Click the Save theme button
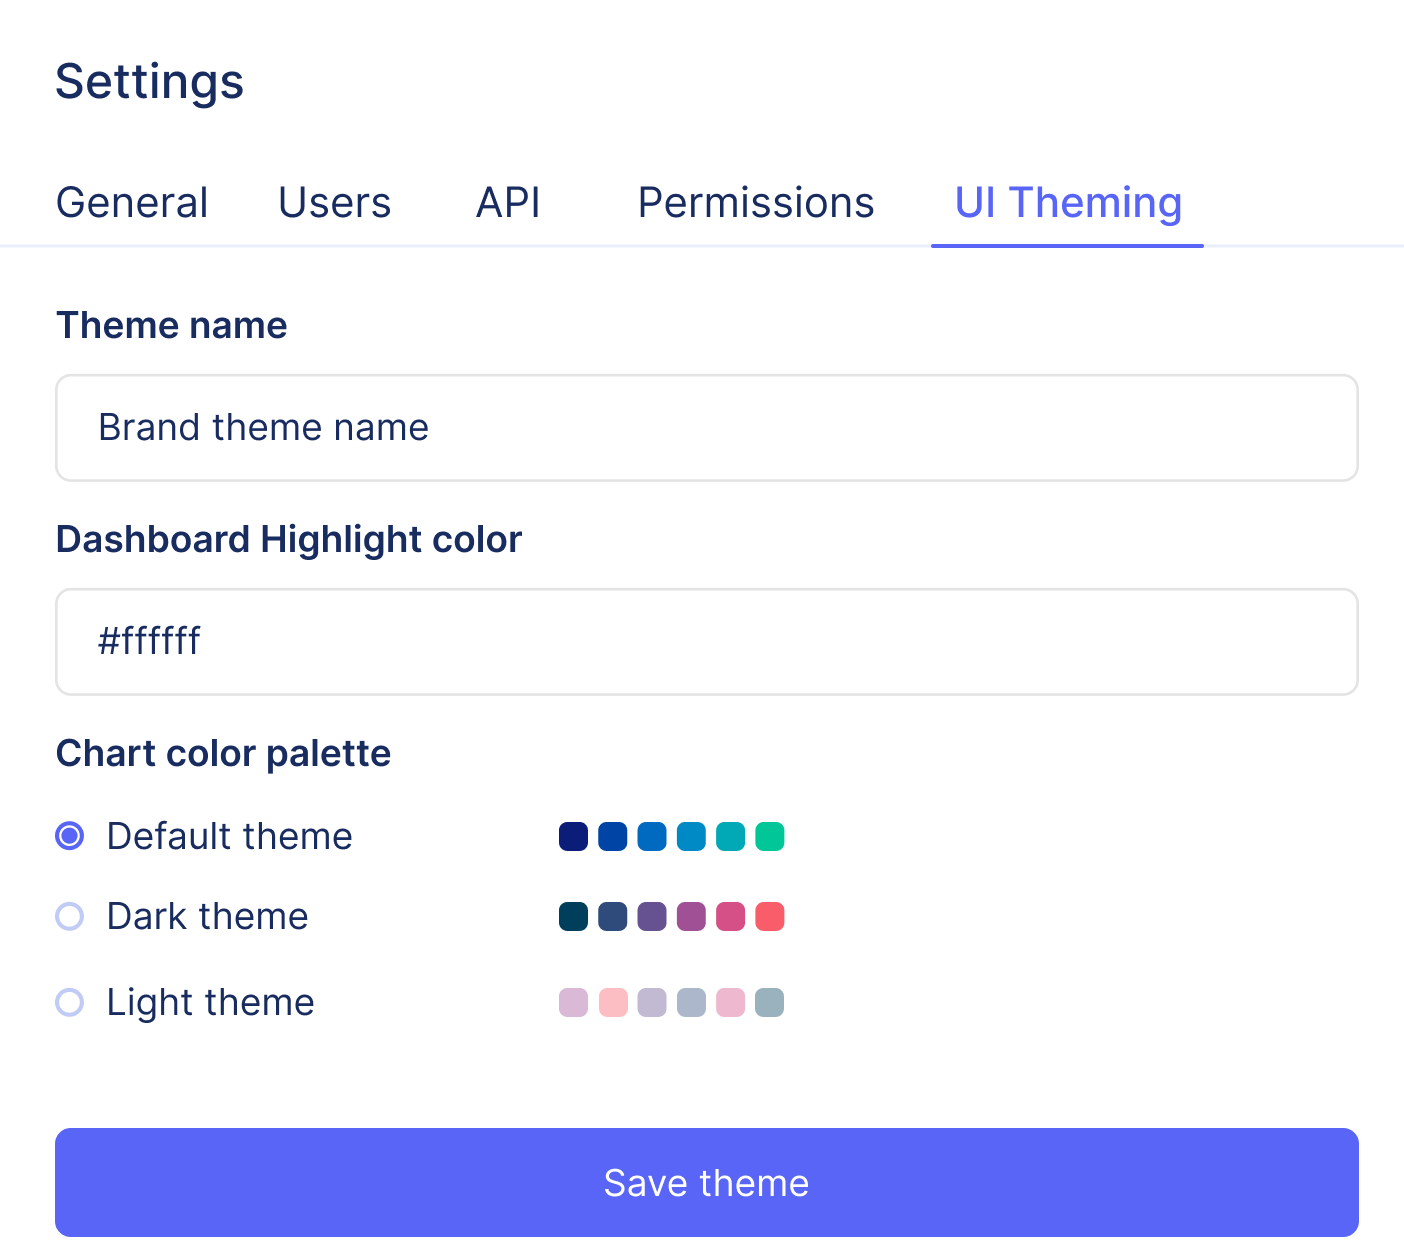Screen dimensions: 1404x1254 click(707, 1183)
